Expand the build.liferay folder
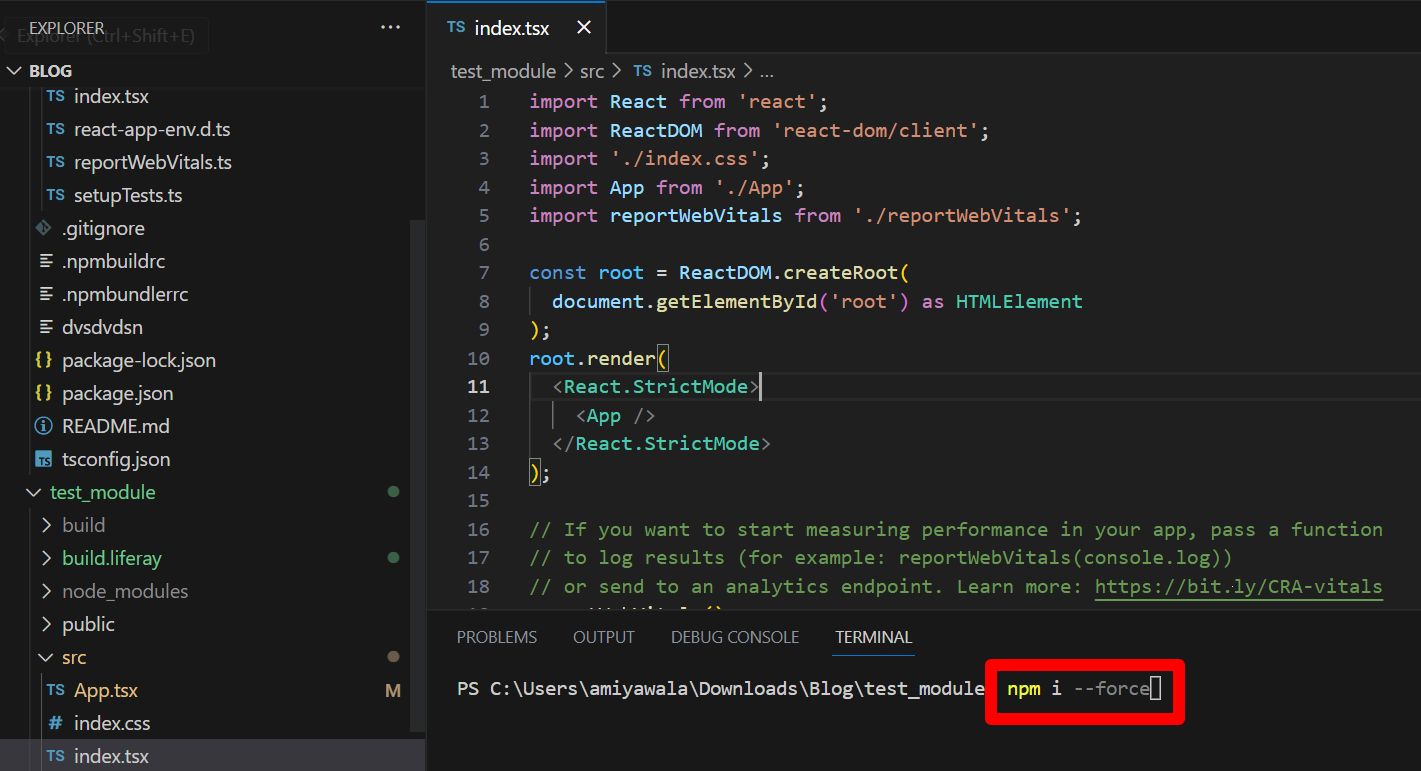 [x=111, y=558]
